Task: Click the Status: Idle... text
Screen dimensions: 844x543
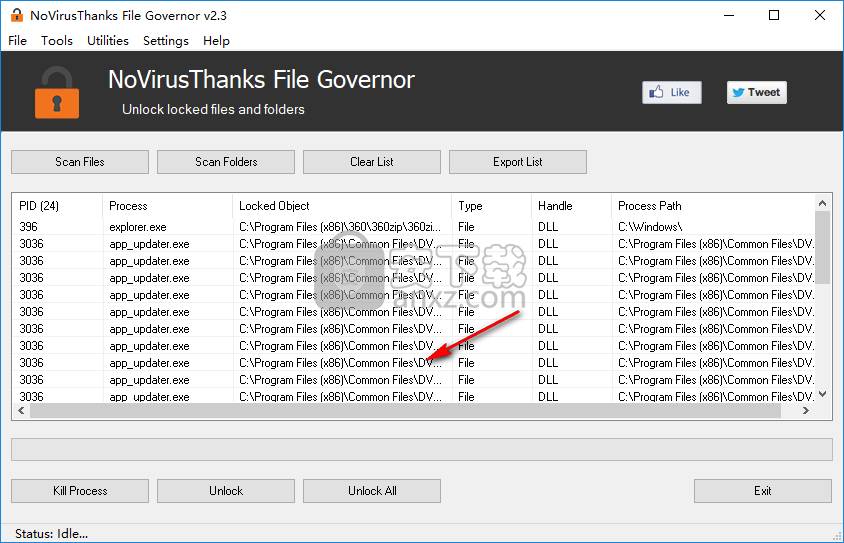Action: (52, 534)
